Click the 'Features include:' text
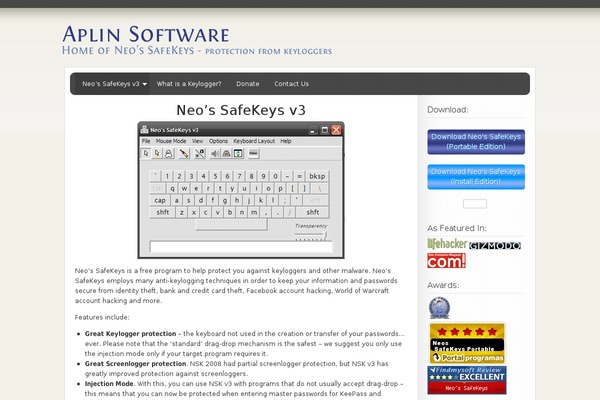Image resolution: width=600 pixels, height=400 pixels. click(x=102, y=317)
